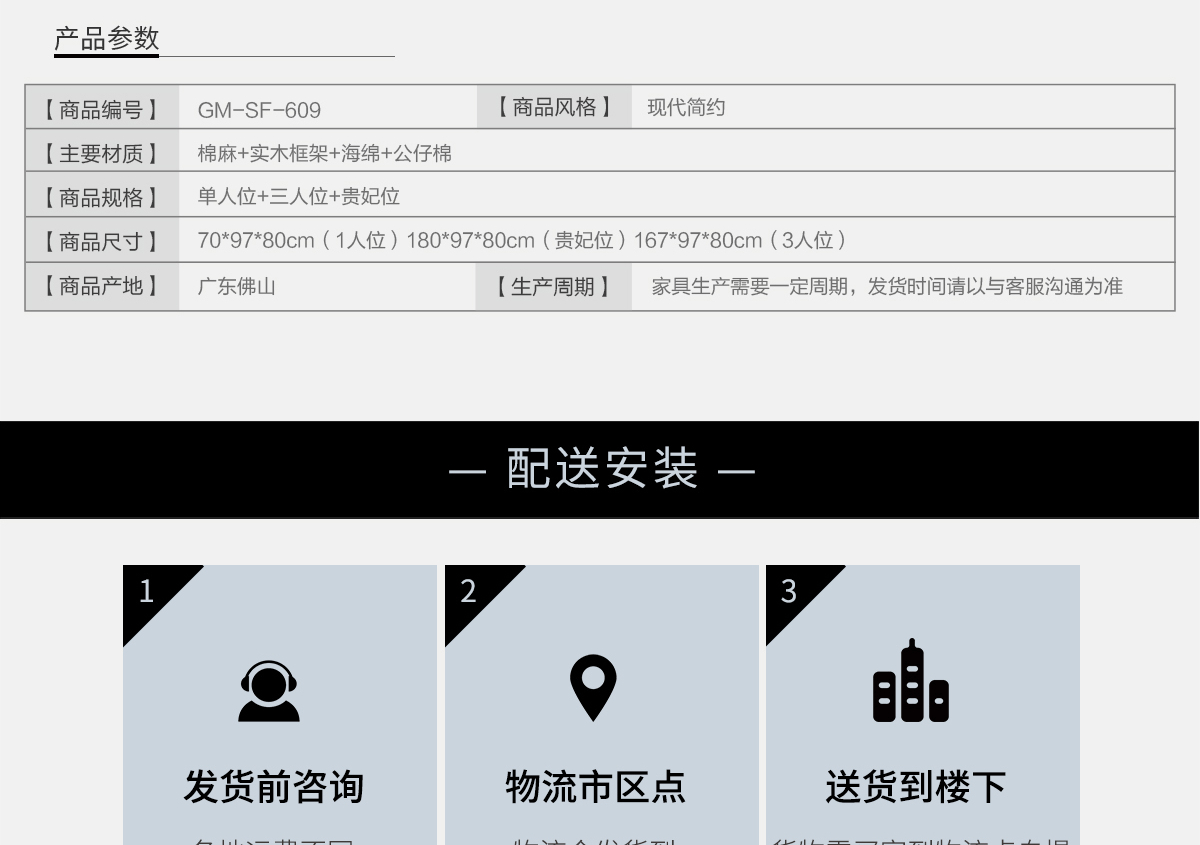The image size is (1200, 845).
Task: Click the city buildings icon
Action: point(911,682)
